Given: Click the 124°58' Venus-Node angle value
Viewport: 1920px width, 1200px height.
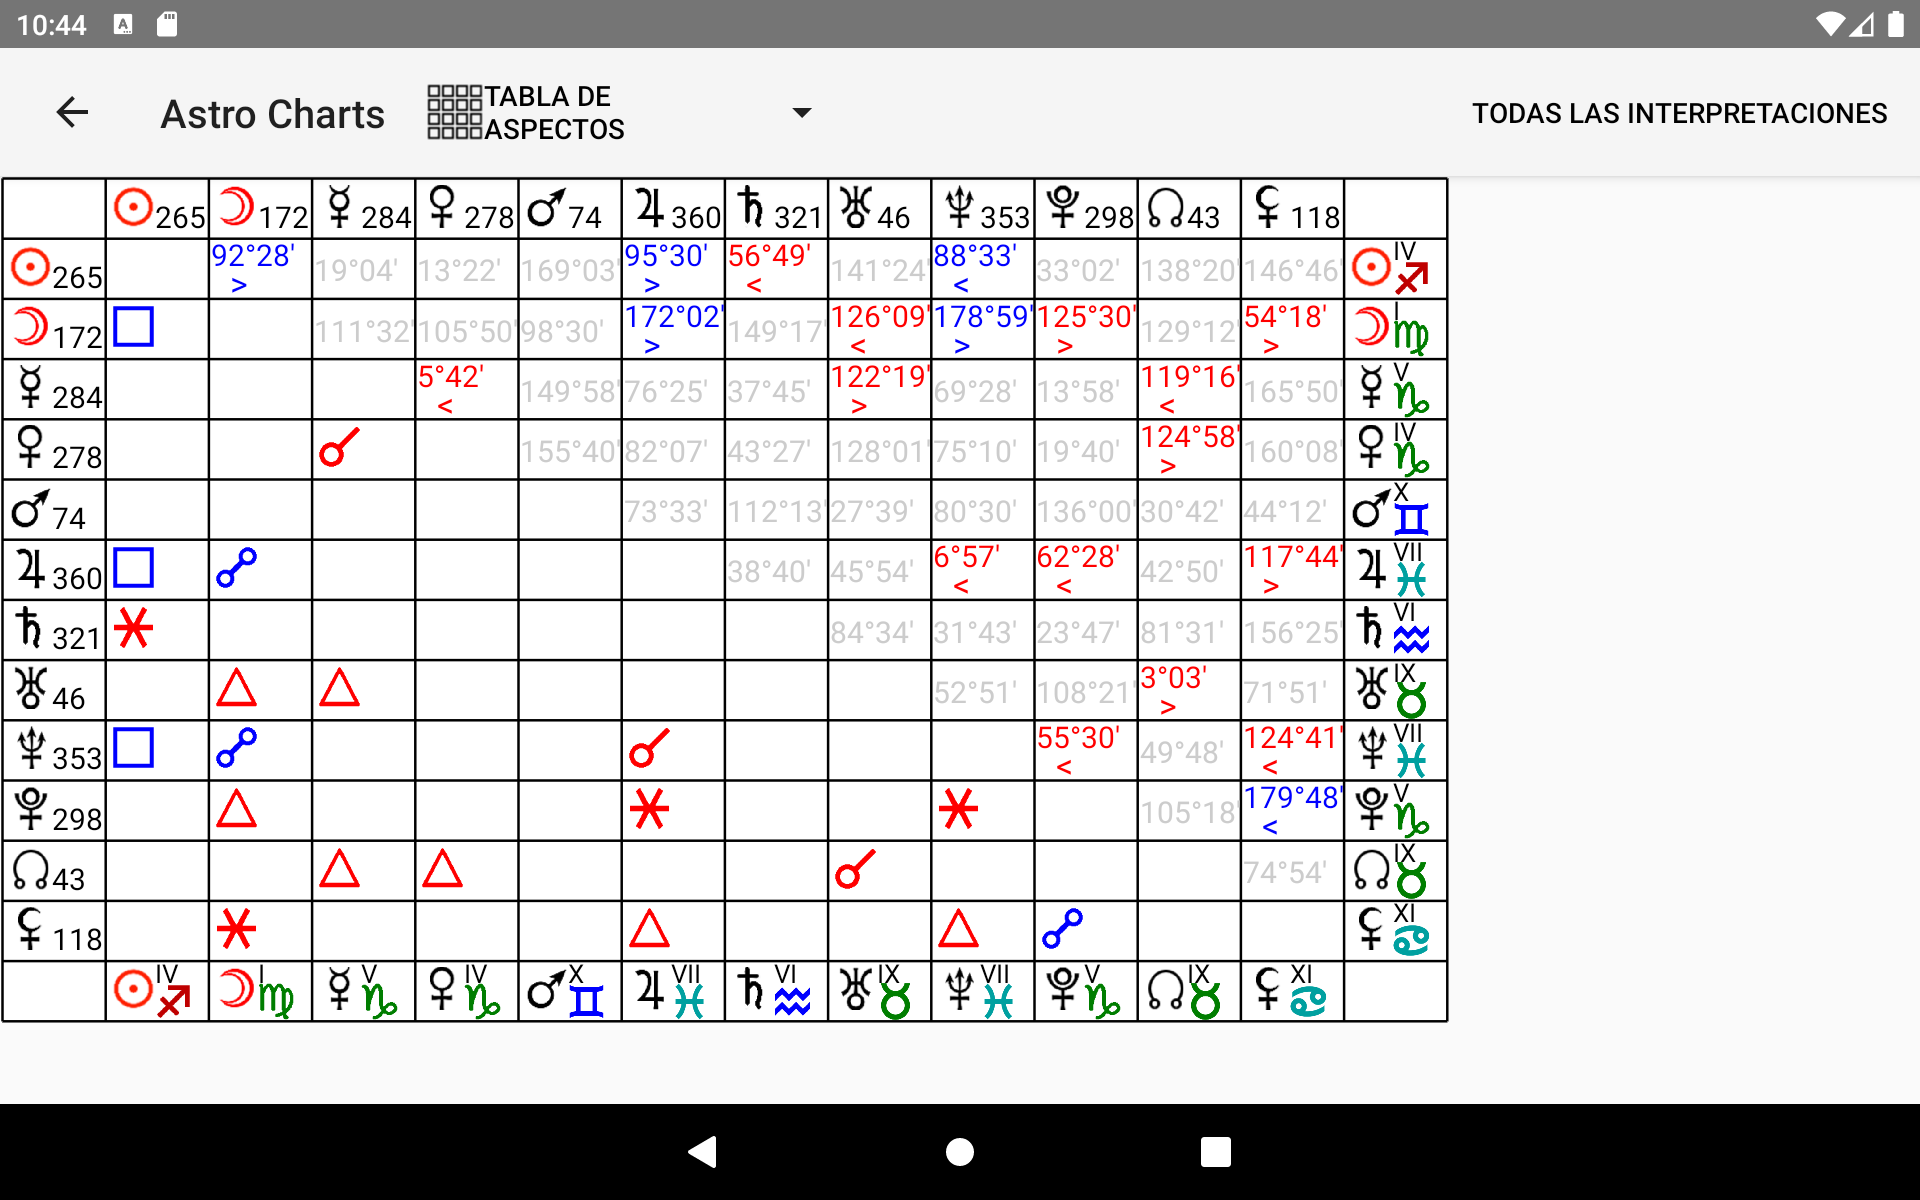Looking at the screenshot, I should click(x=1191, y=437).
